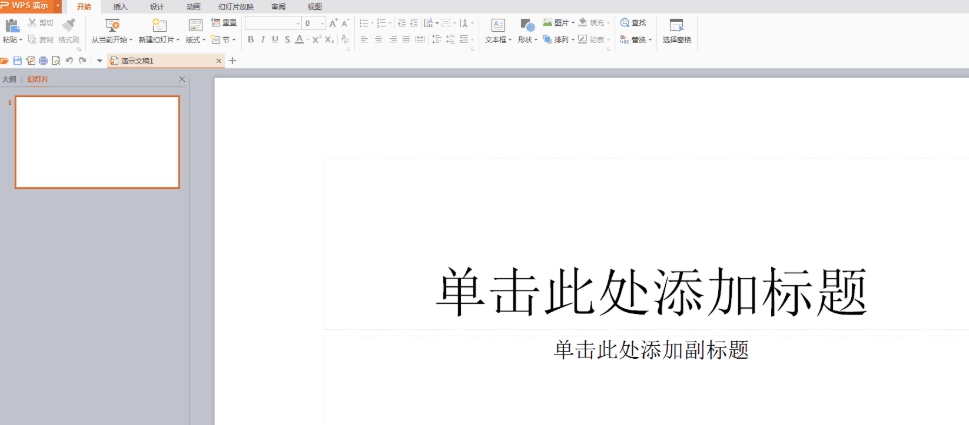This screenshot has width=969, height=425.
Task: Click the print preview quick access icon
Action: pyautogui.click(x=56, y=61)
